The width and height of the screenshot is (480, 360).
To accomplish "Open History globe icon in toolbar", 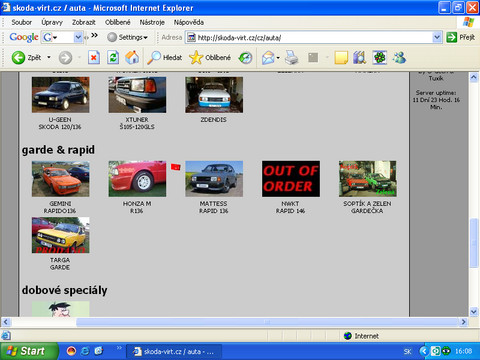I will pos(245,58).
